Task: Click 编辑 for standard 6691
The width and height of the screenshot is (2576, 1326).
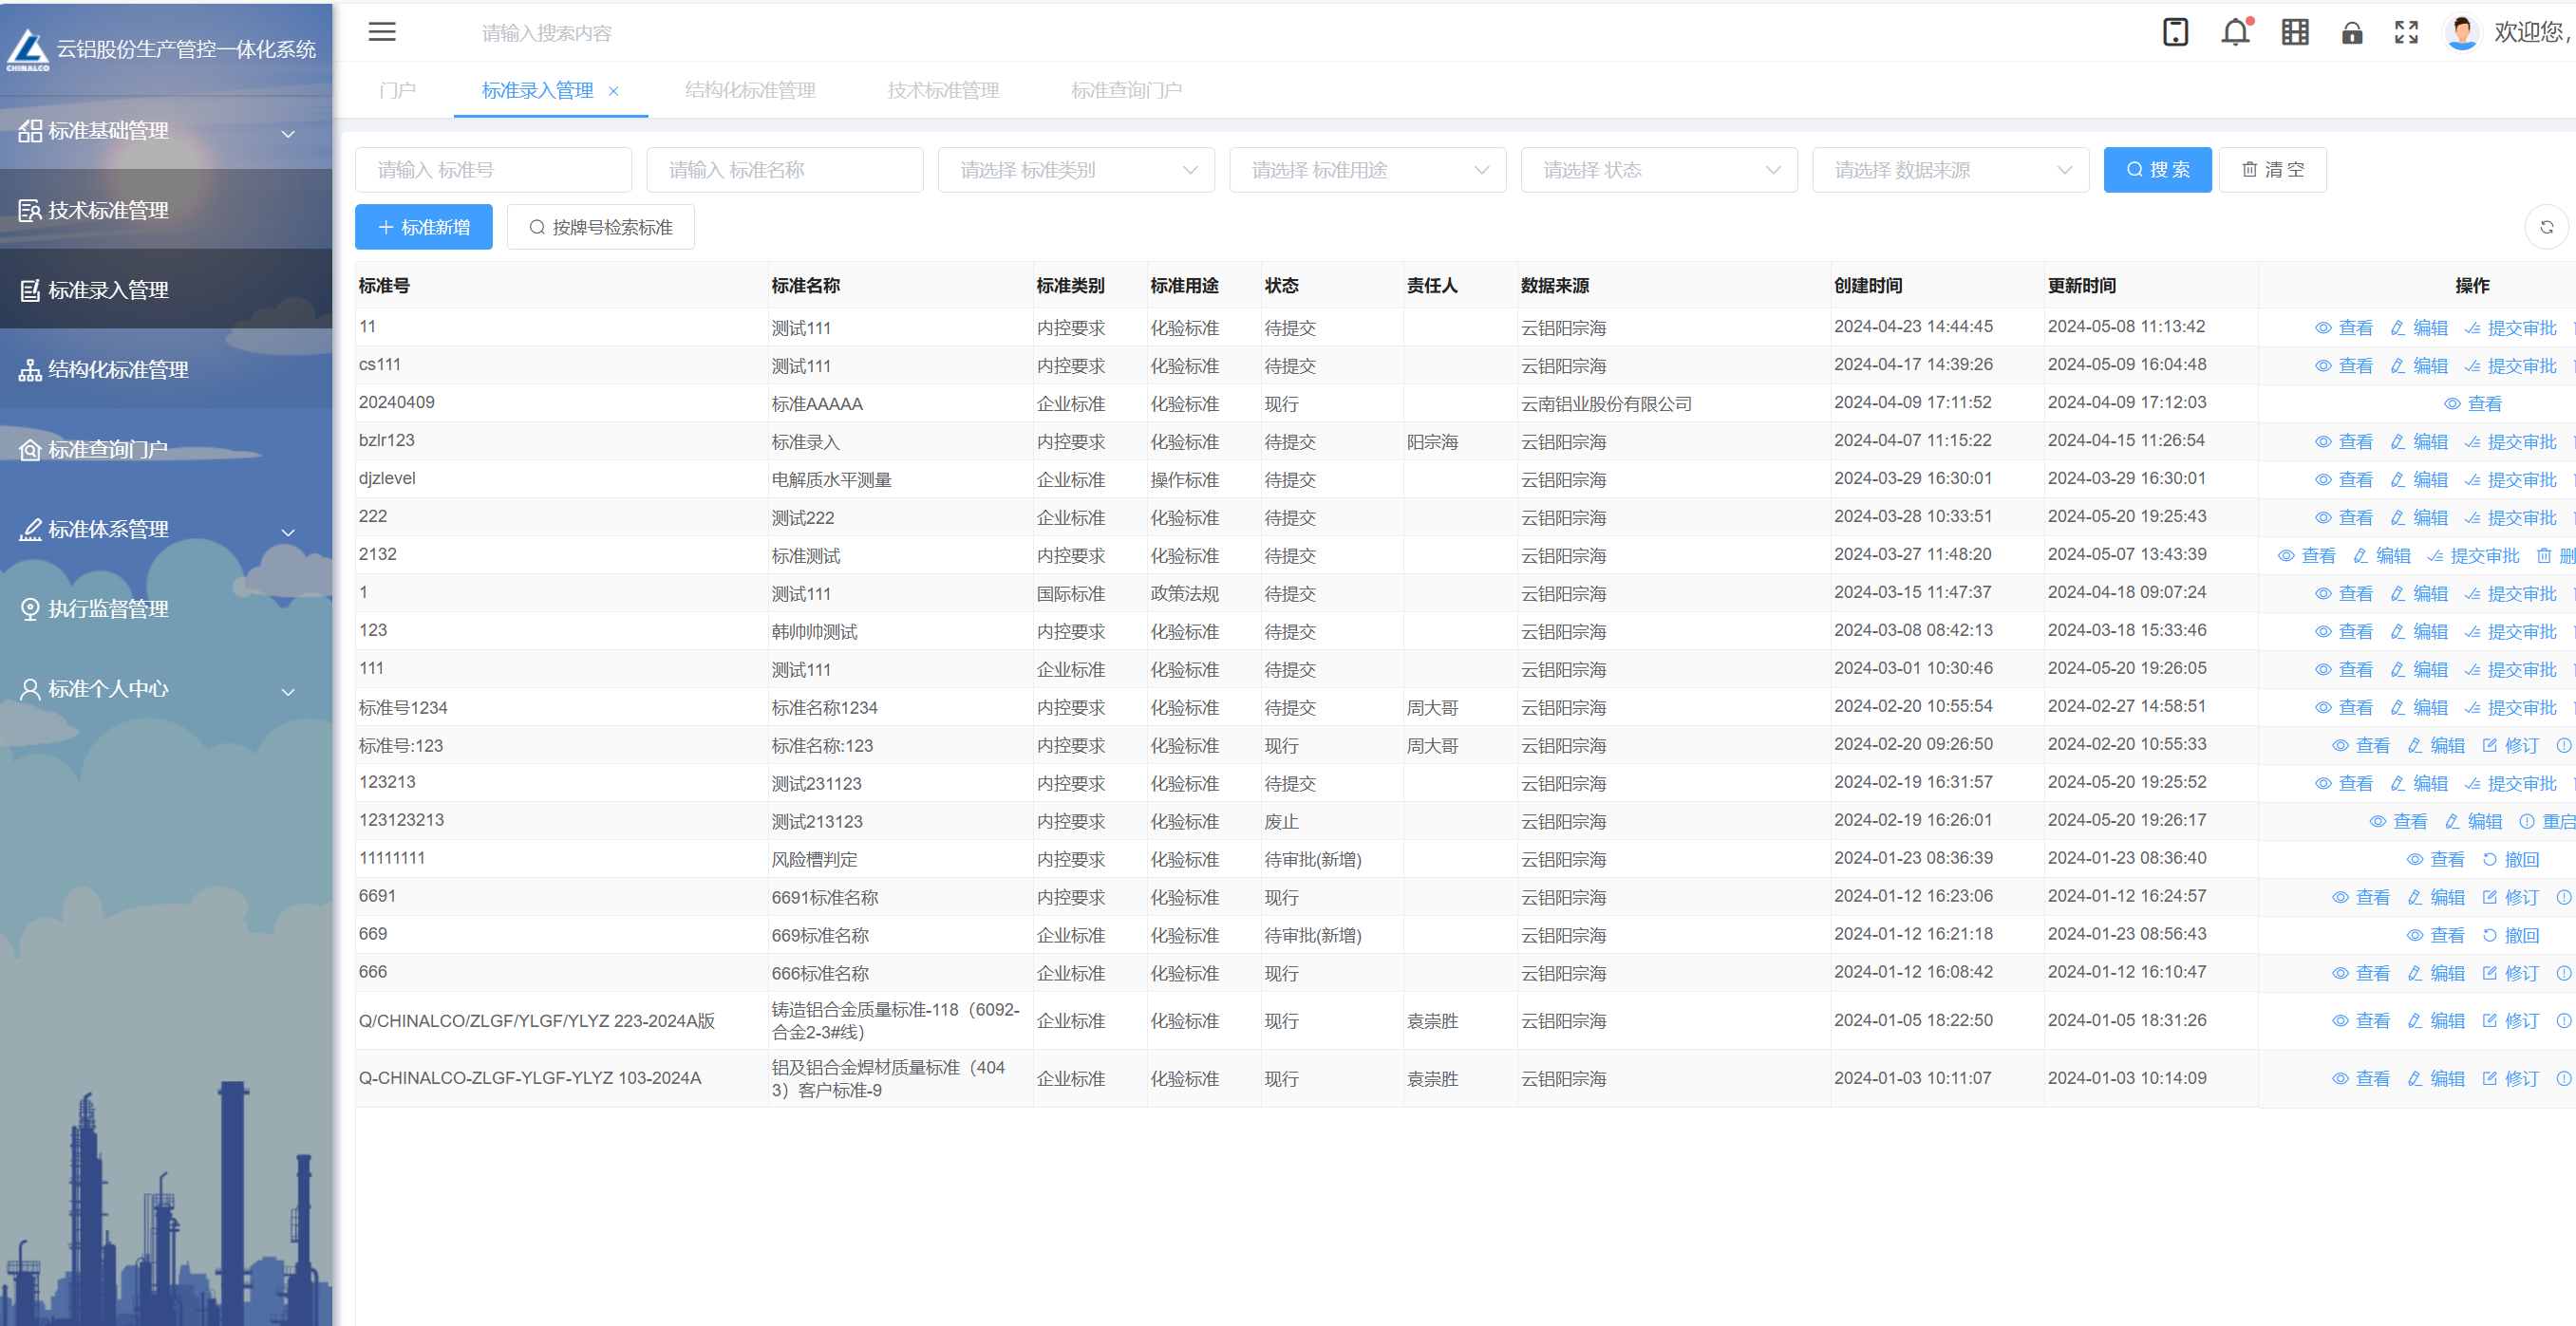Action: coord(2436,898)
